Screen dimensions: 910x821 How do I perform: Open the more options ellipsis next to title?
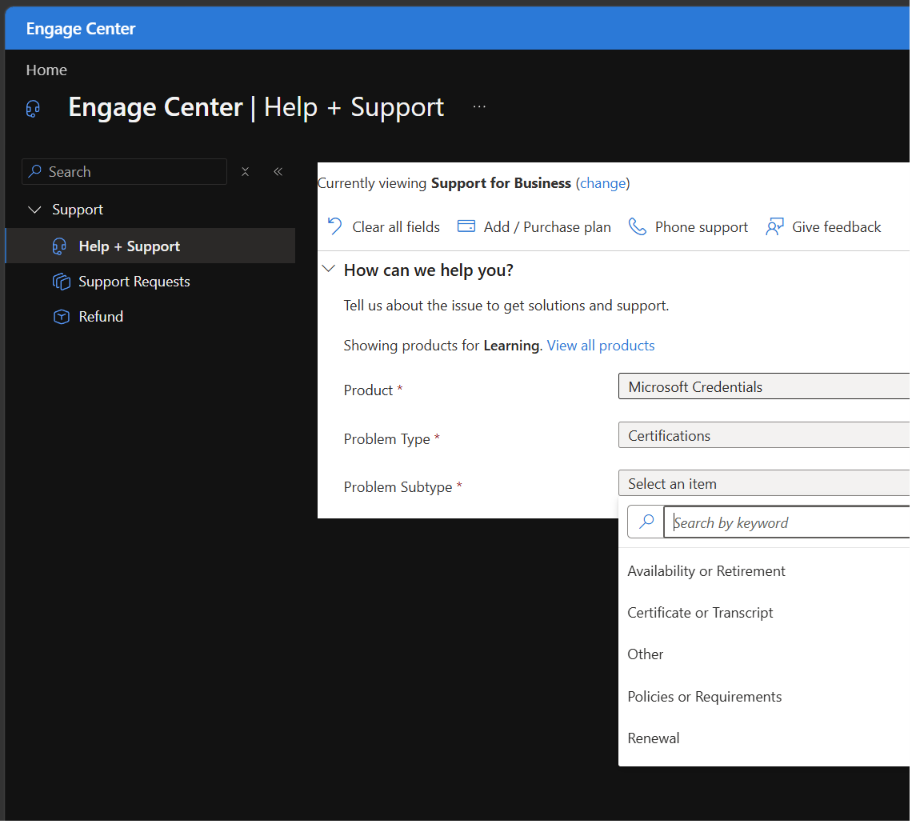[x=479, y=107]
